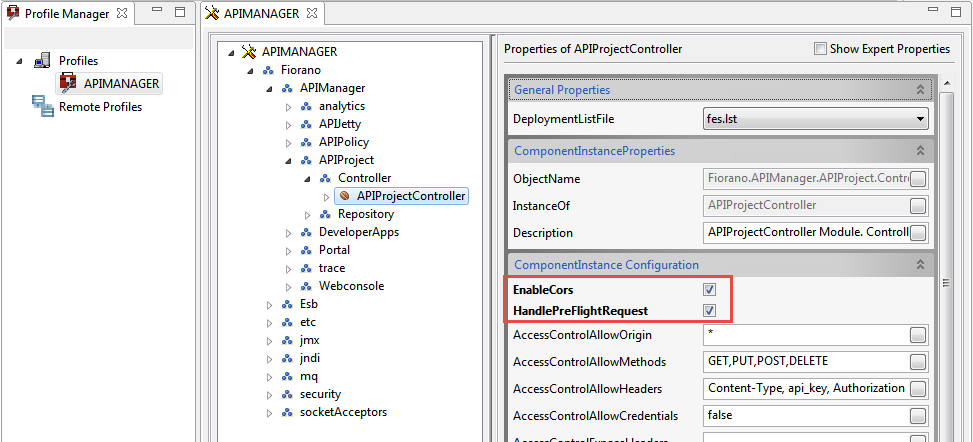Uncheck the HandlePreFlightRequest checkbox

pyautogui.click(x=709, y=310)
